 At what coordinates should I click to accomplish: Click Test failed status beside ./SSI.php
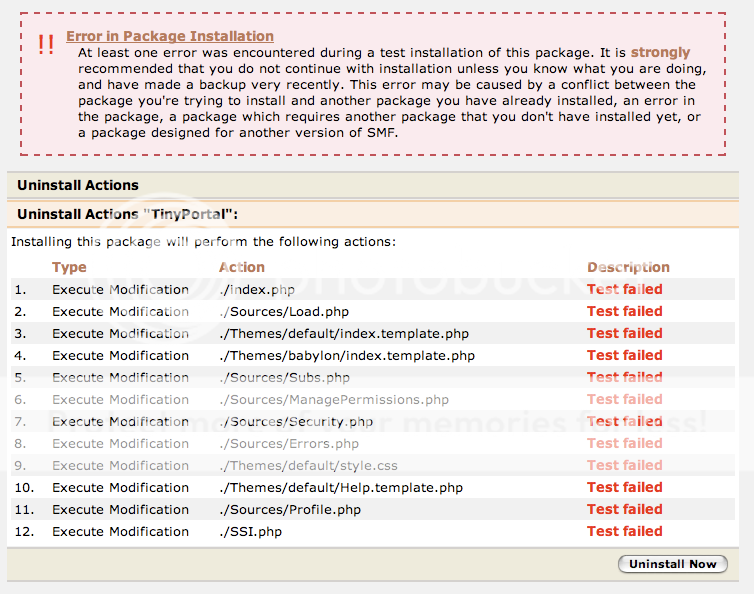(624, 532)
